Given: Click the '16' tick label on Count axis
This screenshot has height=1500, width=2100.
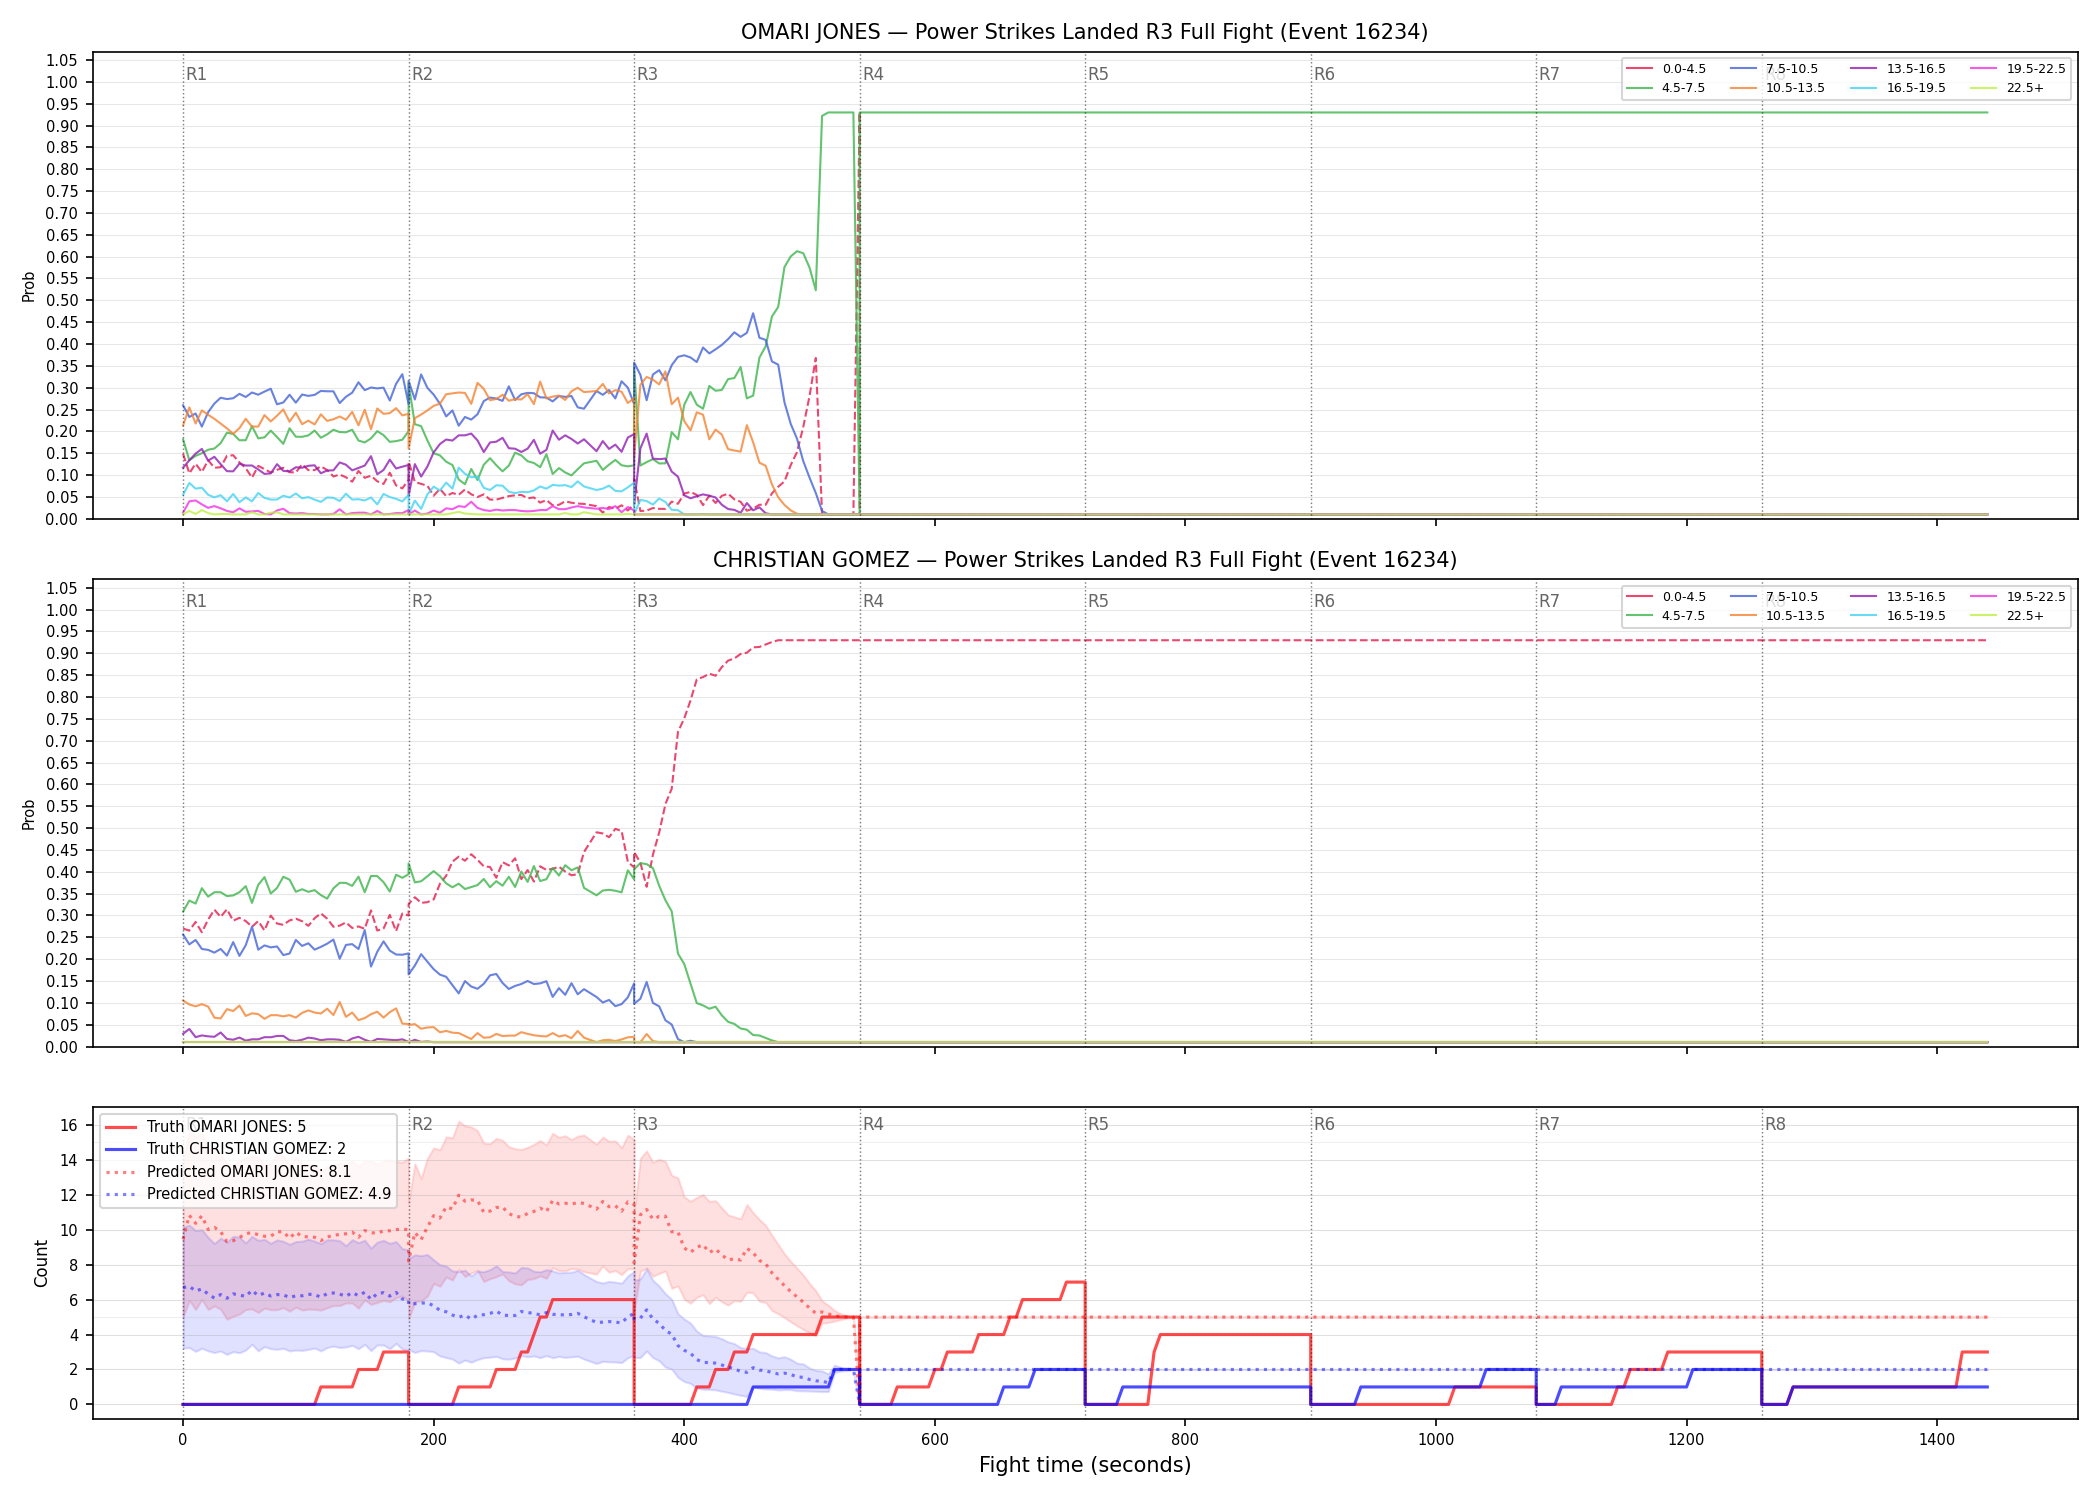Looking at the screenshot, I should pyautogui.click(x=69, y=1126).
